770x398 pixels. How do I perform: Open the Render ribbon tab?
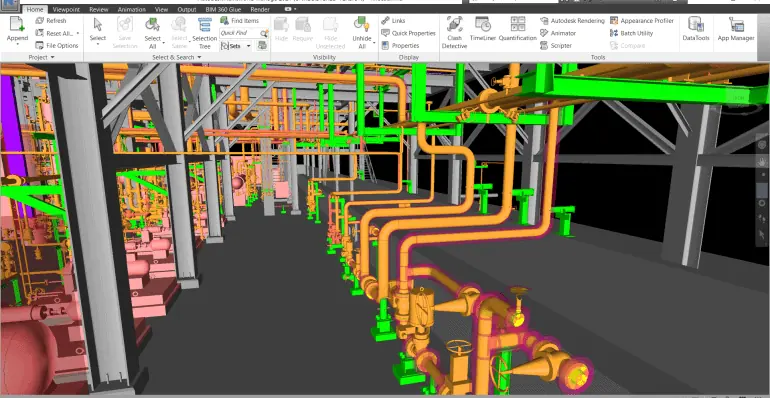tap(260, 9)
